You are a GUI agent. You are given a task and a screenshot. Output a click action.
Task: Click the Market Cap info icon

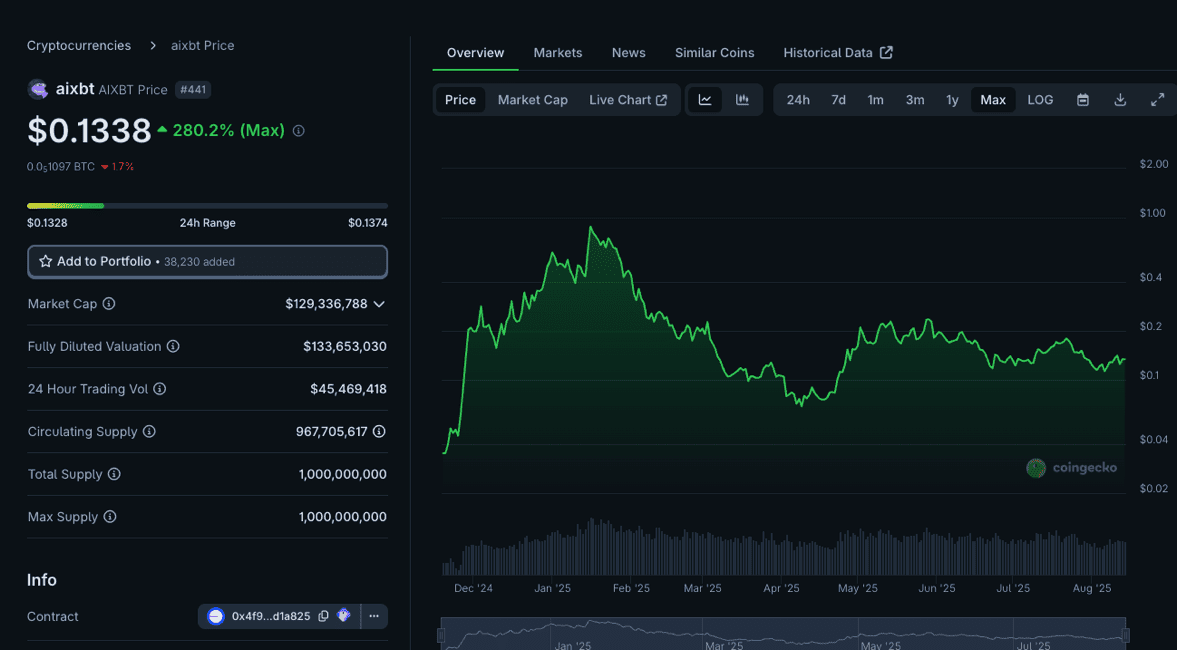[x=109, y=304]
